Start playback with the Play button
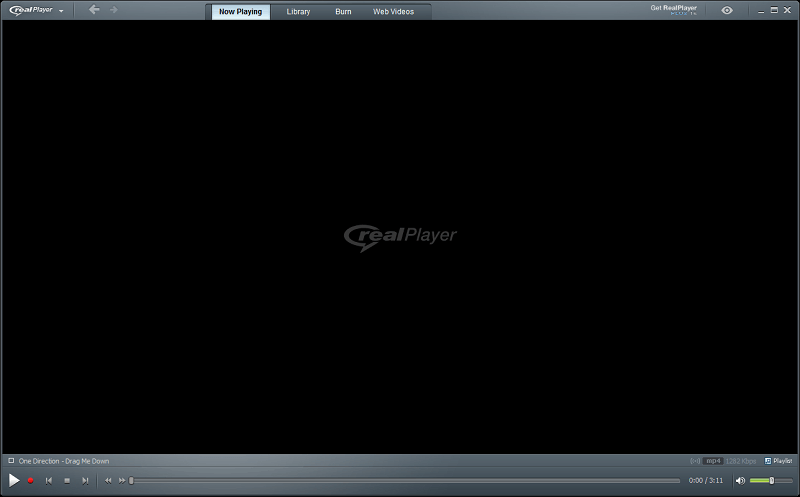This screenshot has height=497, width=800. pos(14,480)
